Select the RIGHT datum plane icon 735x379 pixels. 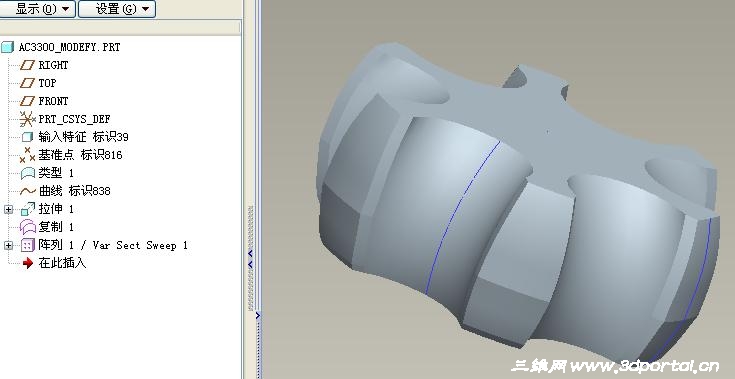point(27,65)
